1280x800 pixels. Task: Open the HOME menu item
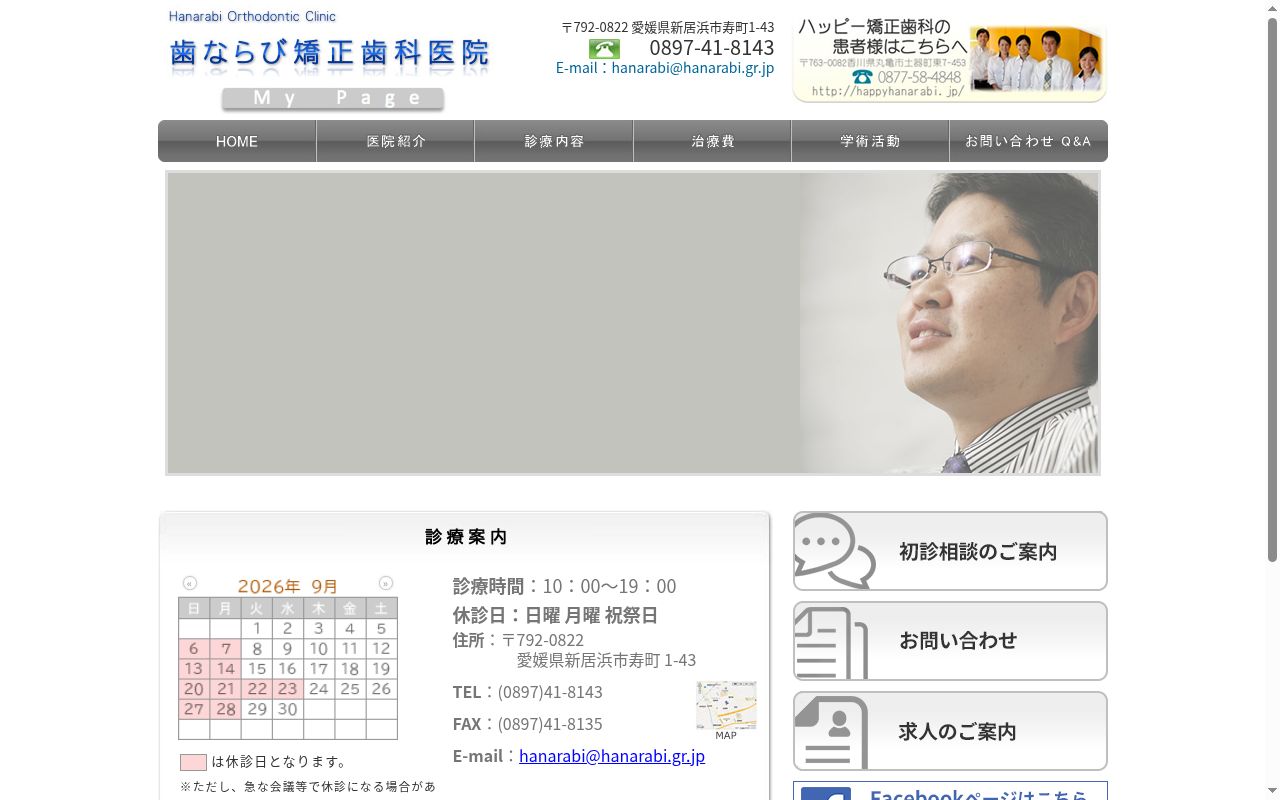[237, 141]
